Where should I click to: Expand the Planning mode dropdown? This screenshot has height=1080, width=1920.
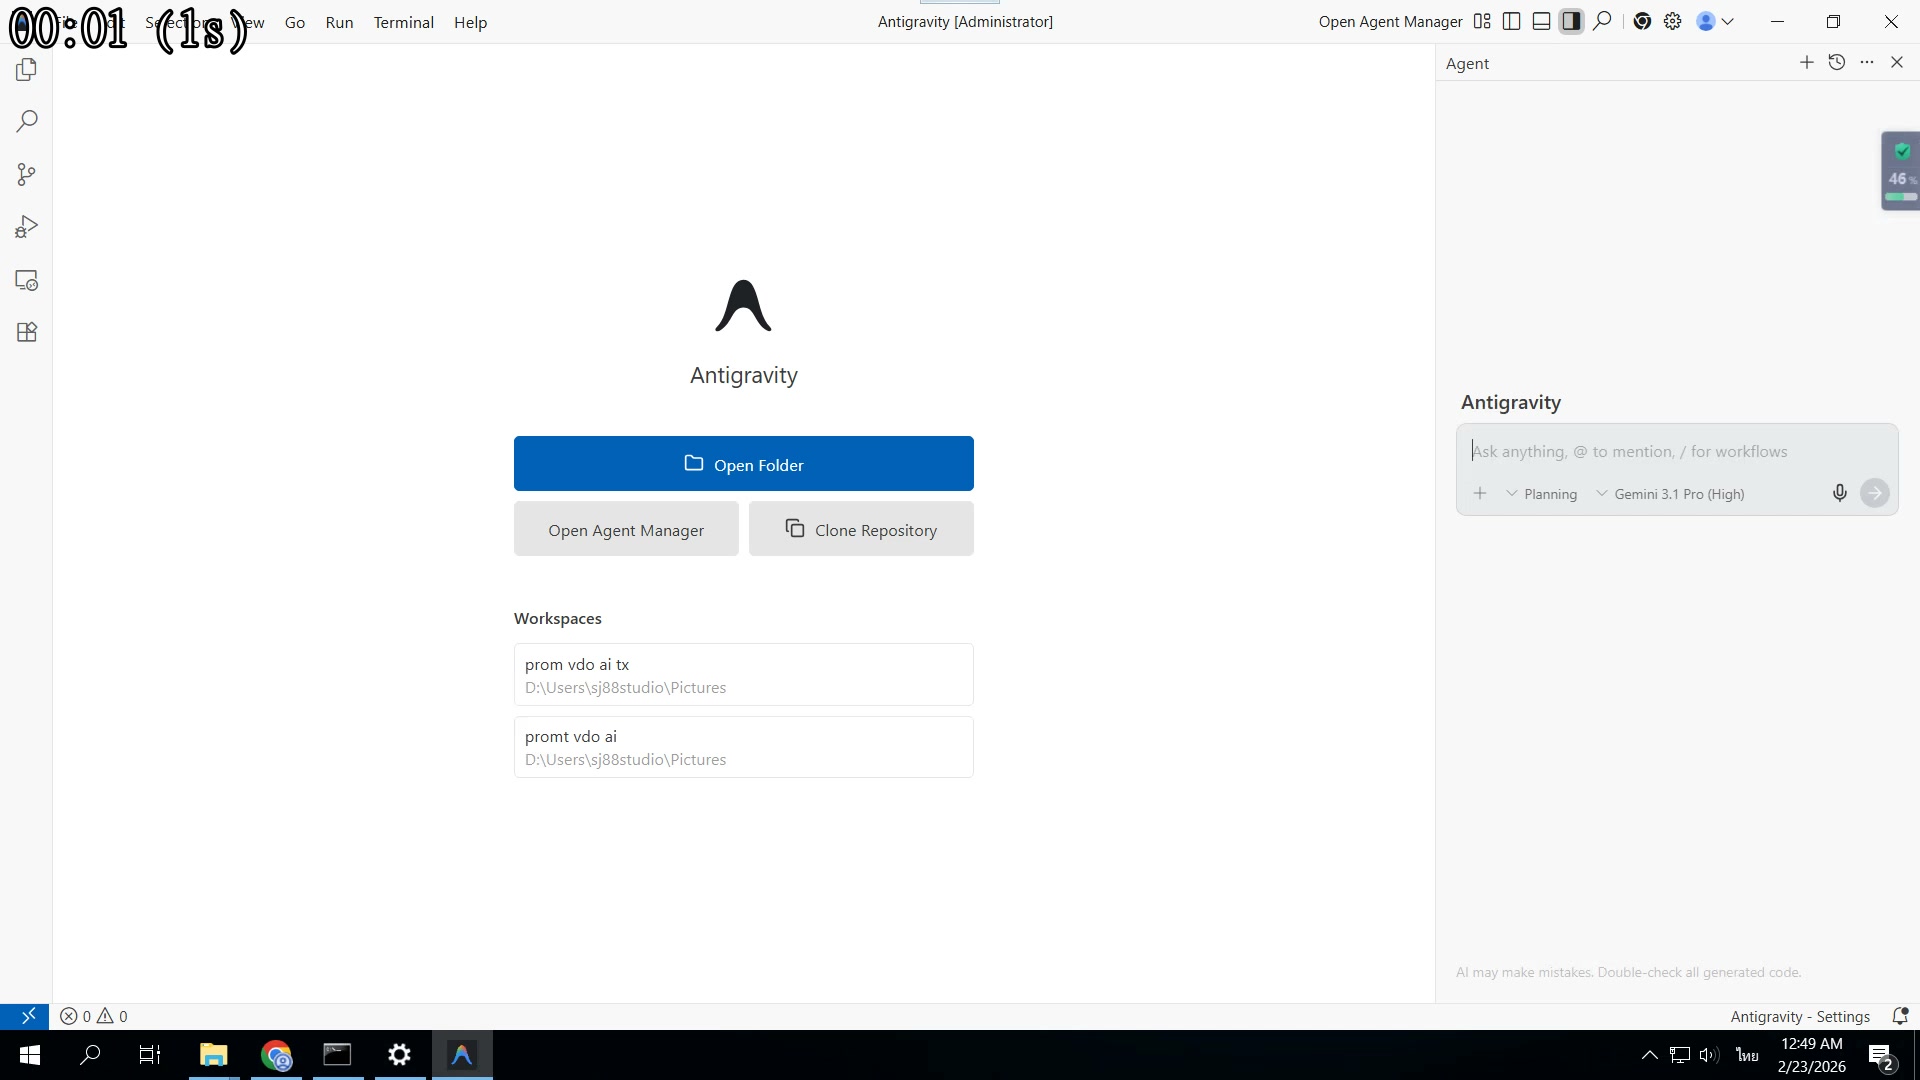tap(1543, 493)
